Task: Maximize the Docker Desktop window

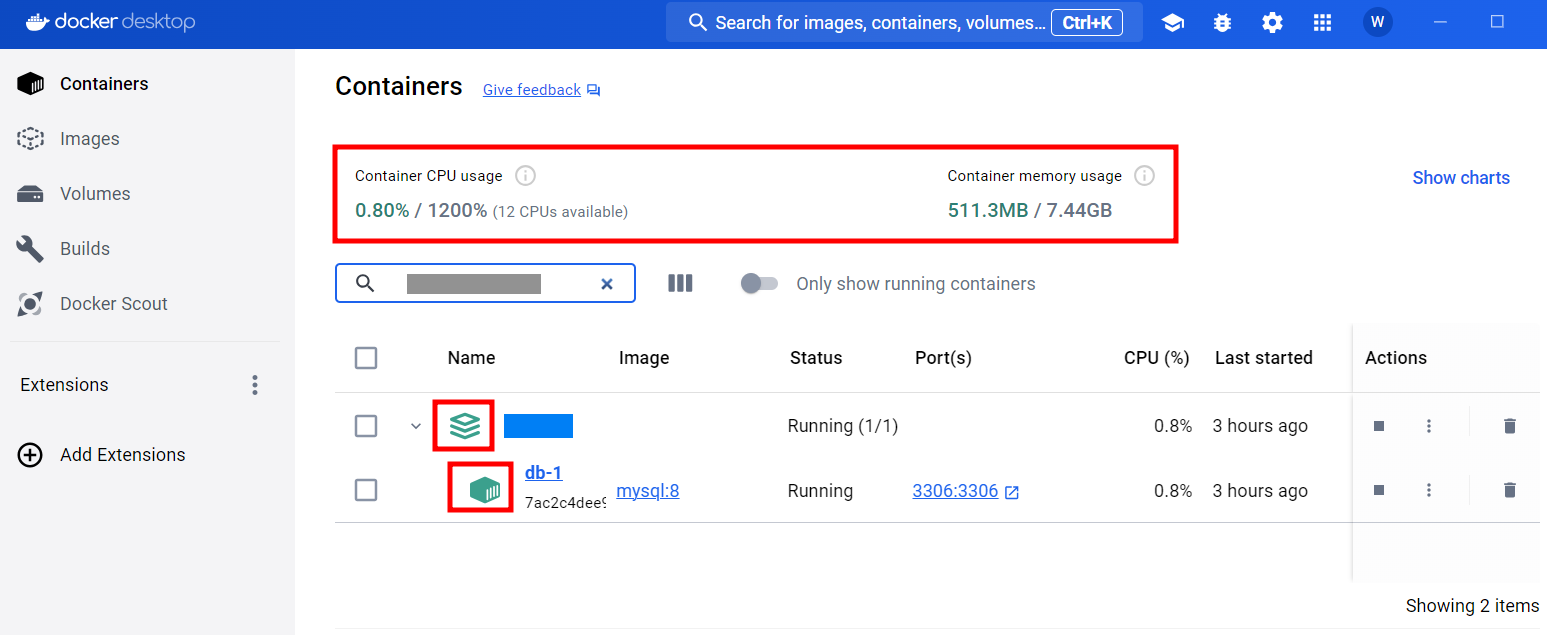Action: click(x=1497, y=22)
